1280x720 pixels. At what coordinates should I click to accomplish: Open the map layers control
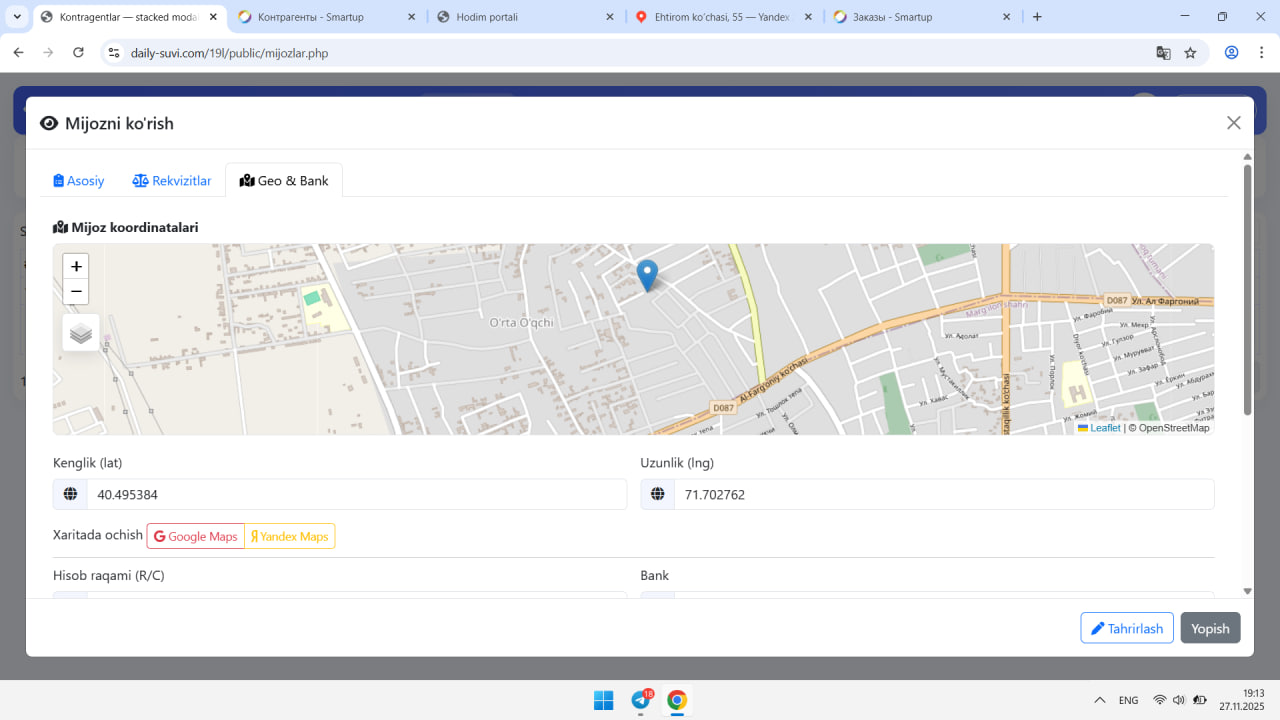(81, 333)
